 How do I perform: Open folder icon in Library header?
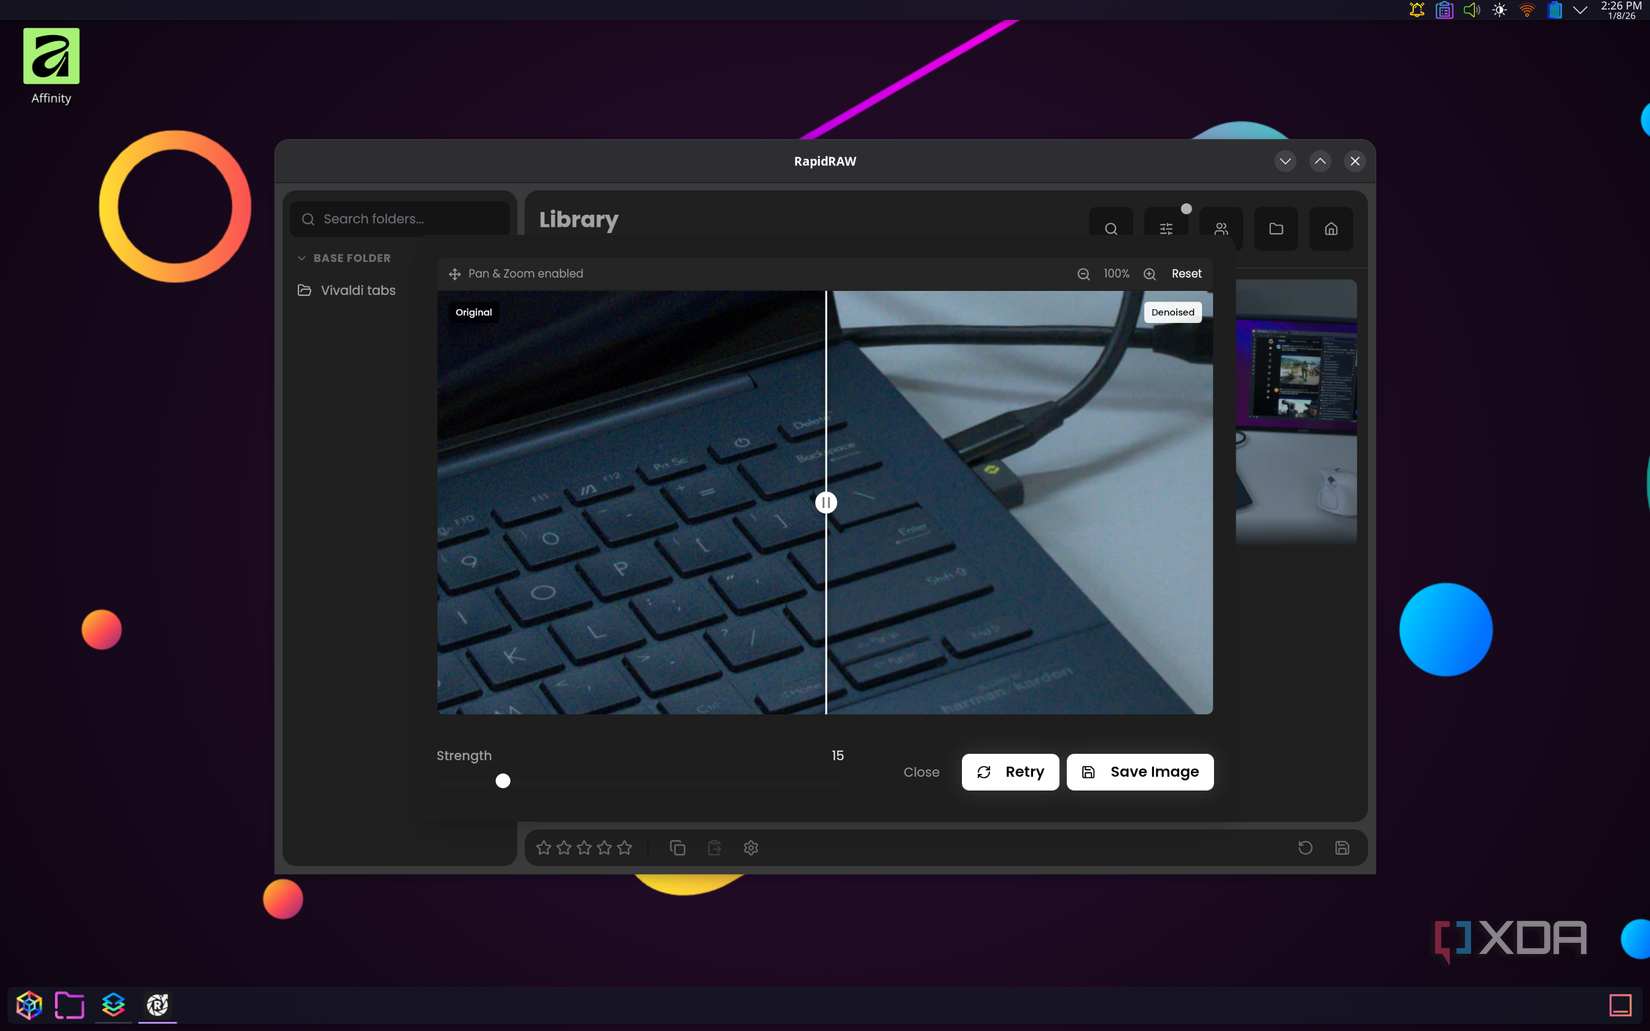pos(1276,229)
